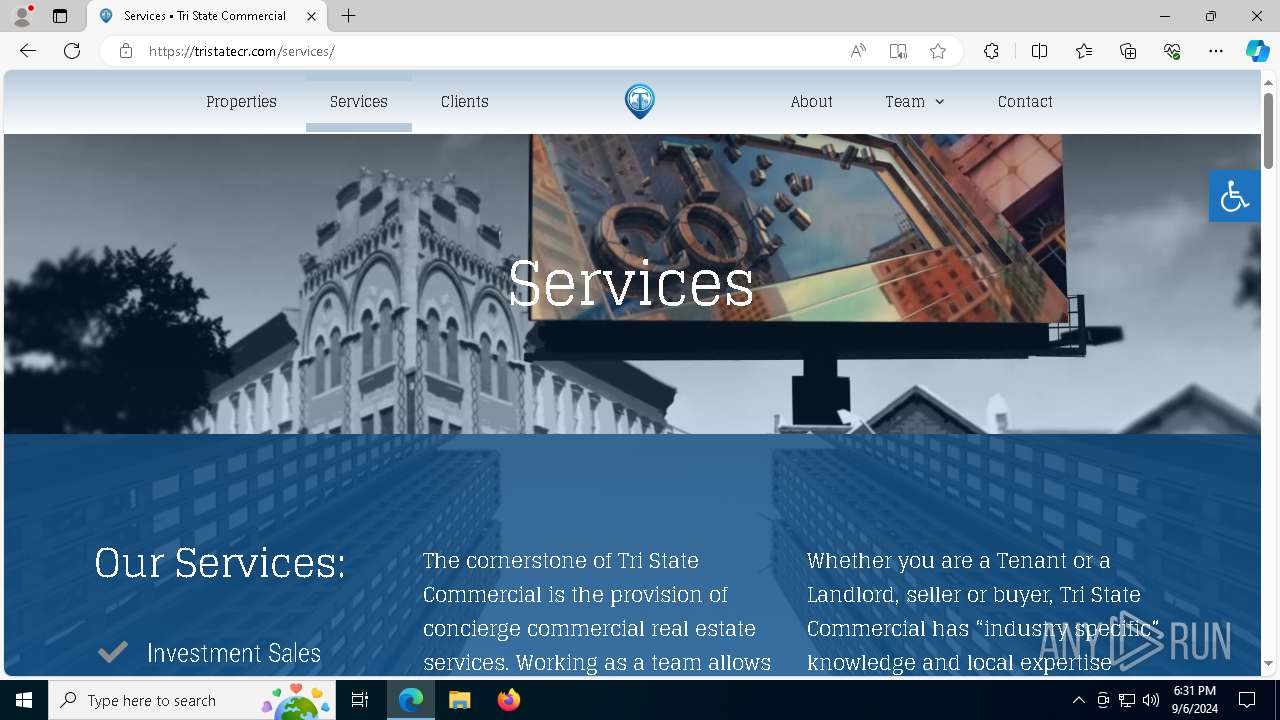Click the Edge taskbar icon
This screenshot has width=1280, height=720.
(x=411, y=700)
